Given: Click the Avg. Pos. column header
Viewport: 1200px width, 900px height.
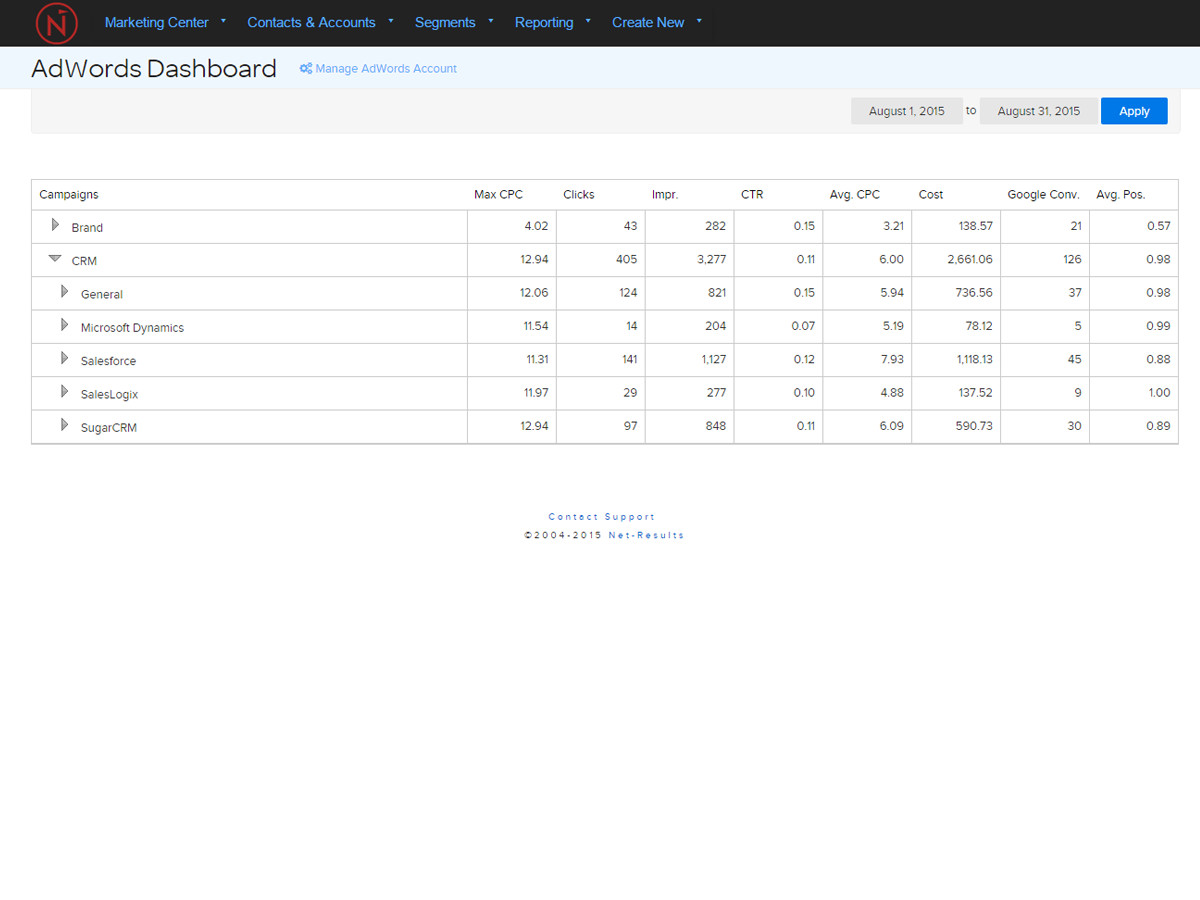Looking at the screenshot, I should (x=1121, y=195).
